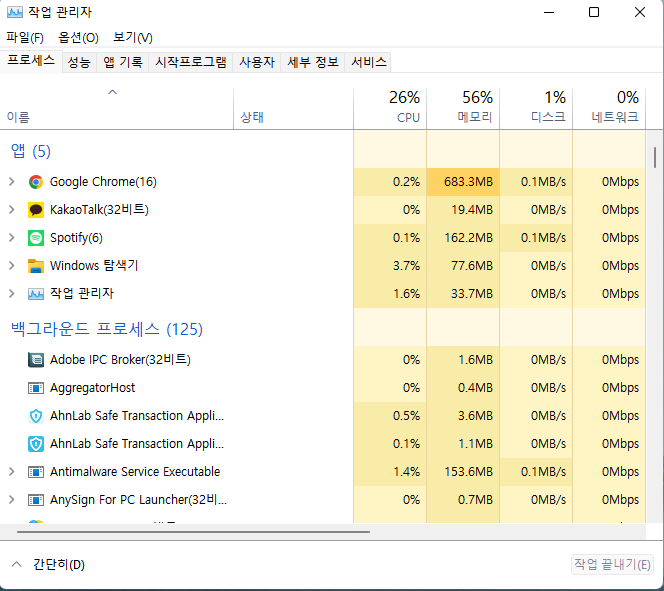Screen dimensions: 664x591
Task: Click the Windows 탐색기 folder icon
Action: click(x=36, y=266)
